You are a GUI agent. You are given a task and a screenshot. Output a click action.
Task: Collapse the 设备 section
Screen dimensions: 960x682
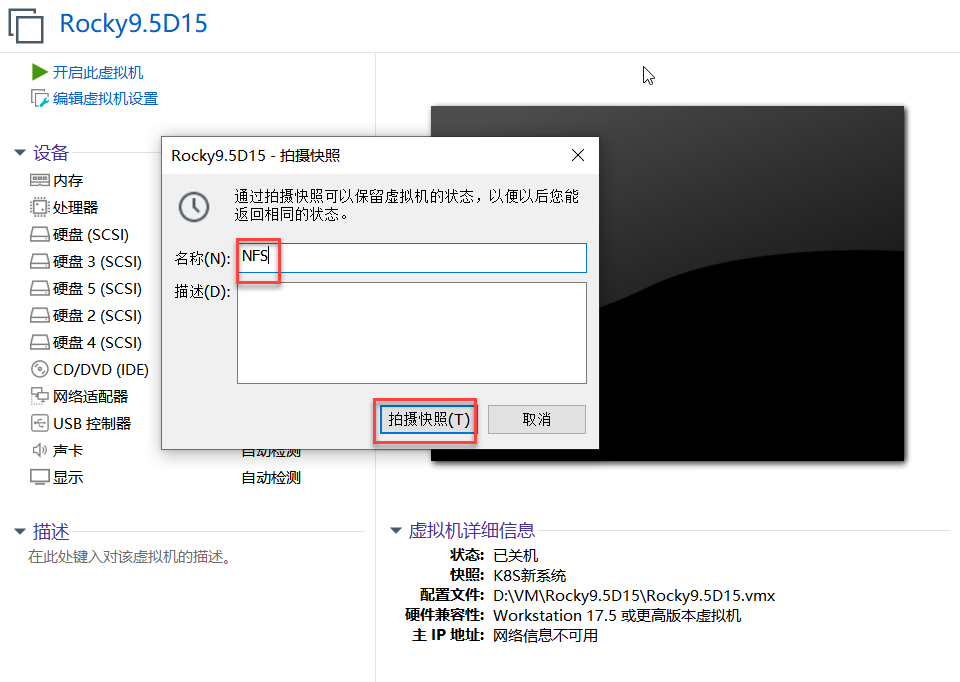coord(19,153)
